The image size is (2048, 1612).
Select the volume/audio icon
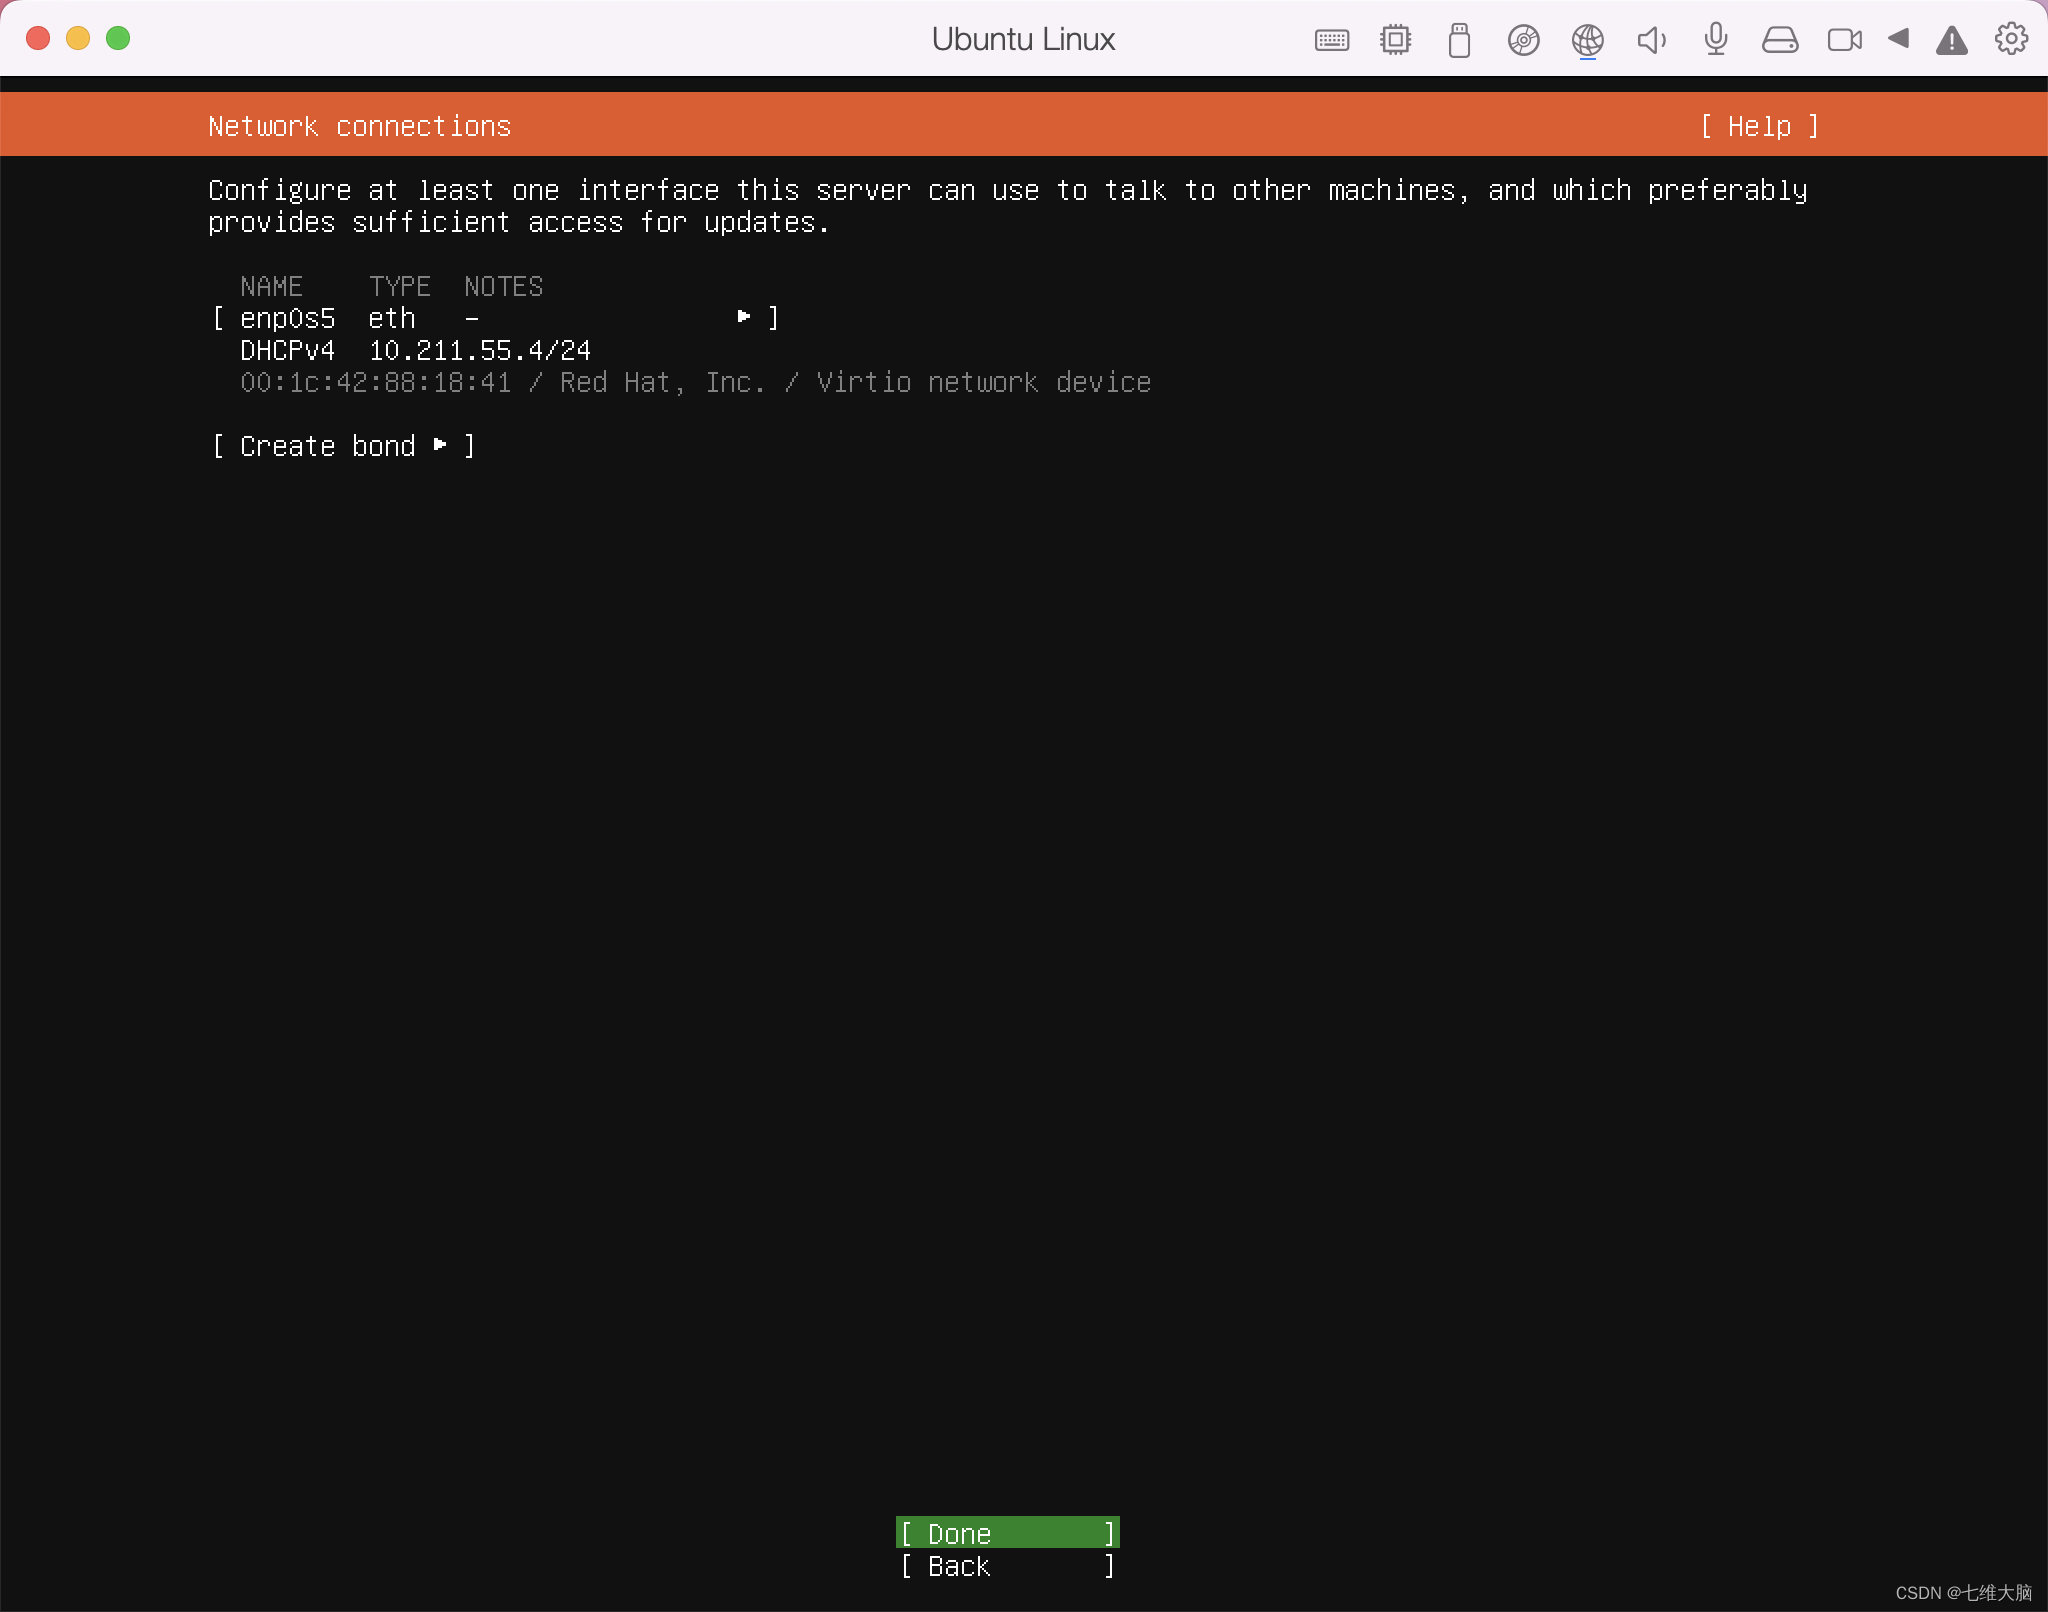click(x=1651, y=40)
